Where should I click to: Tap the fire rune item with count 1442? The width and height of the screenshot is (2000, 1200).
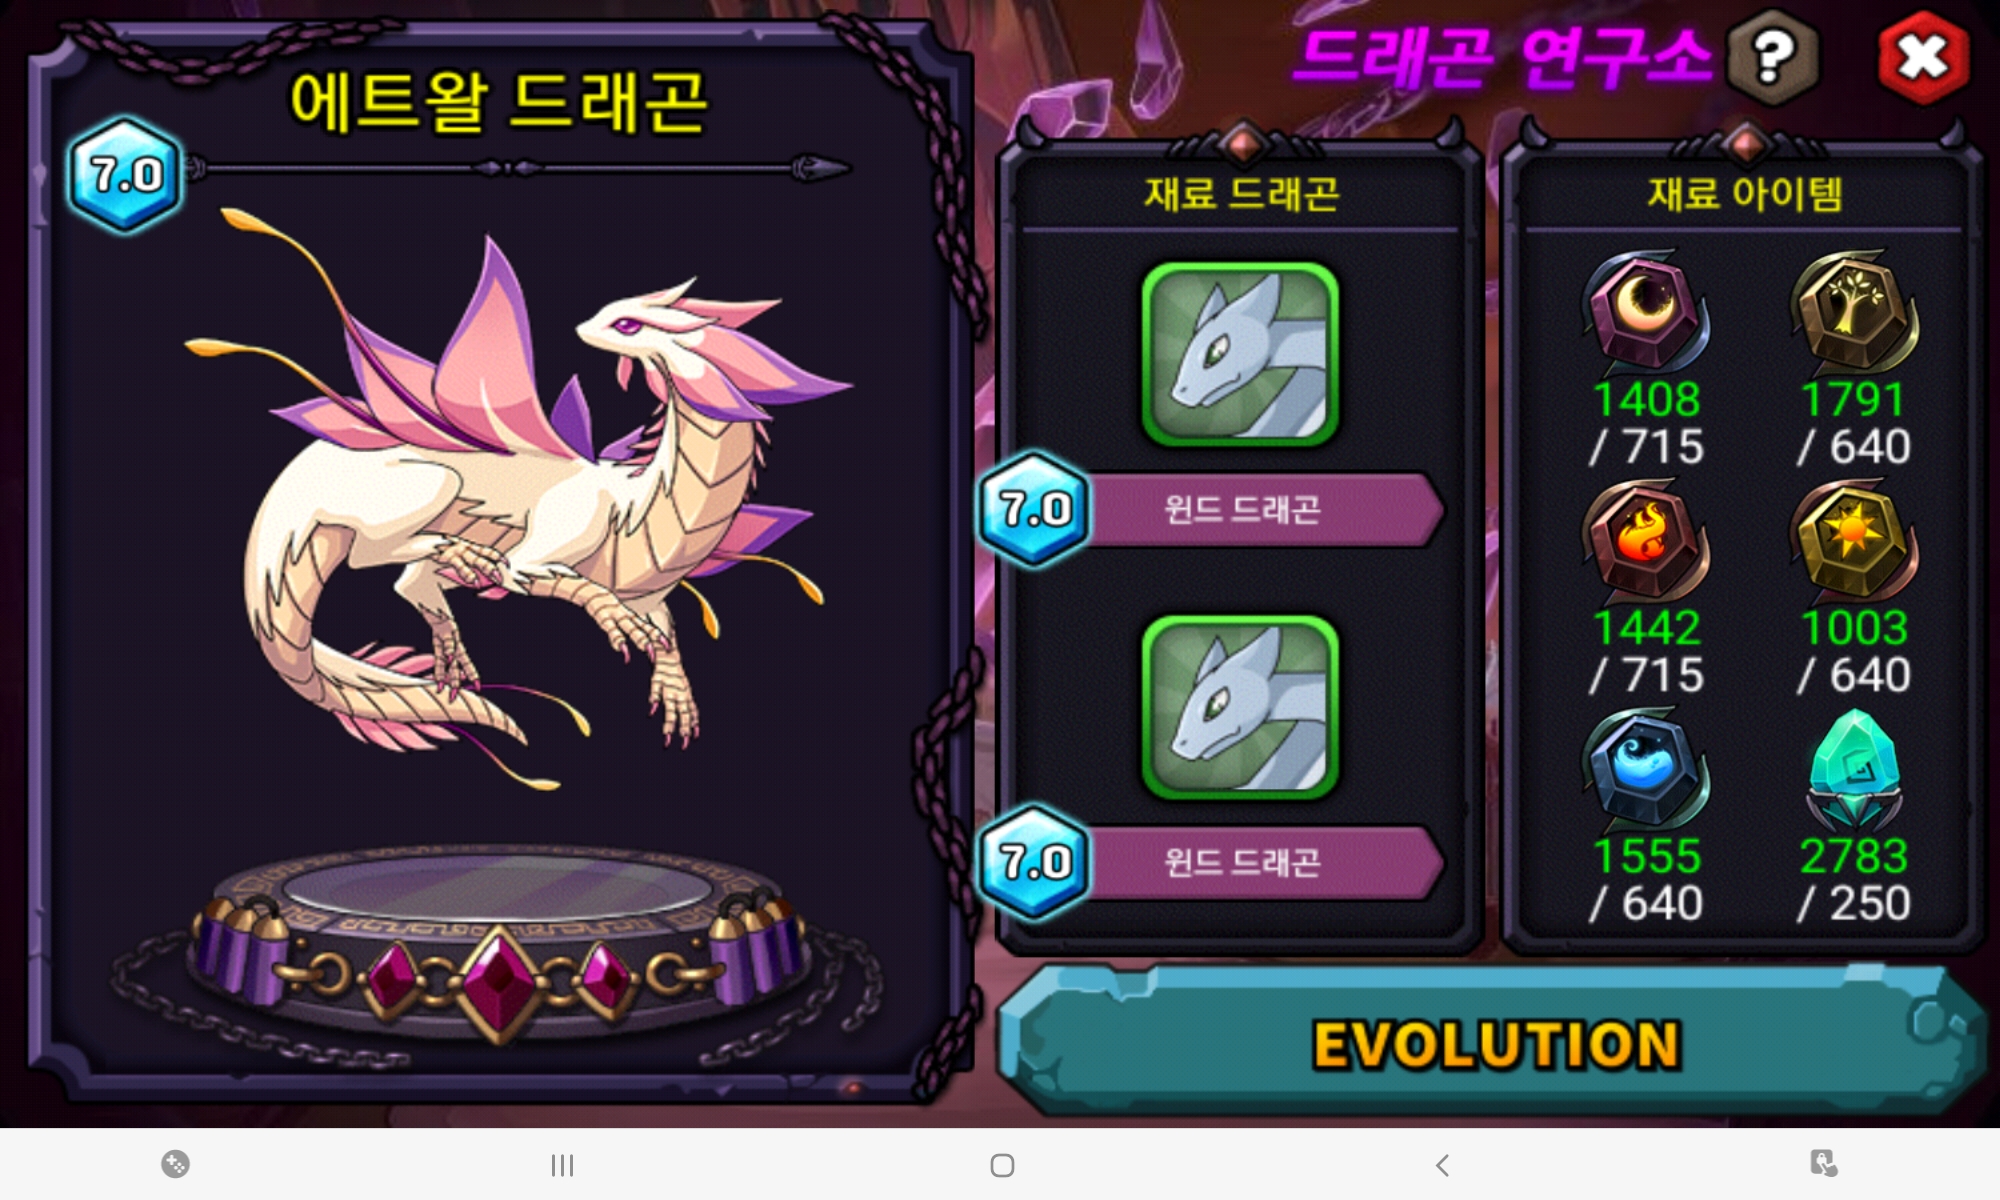[x=1645, y=541]
